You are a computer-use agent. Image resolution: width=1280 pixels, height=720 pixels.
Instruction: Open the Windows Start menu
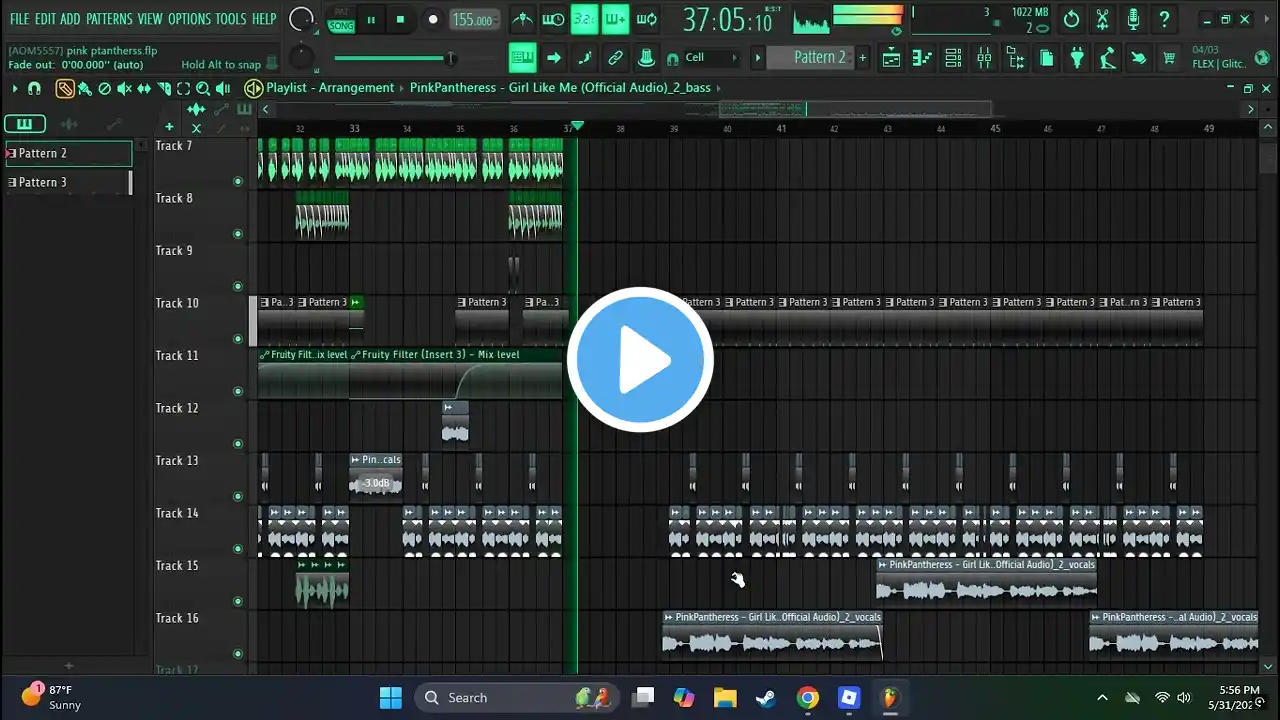(391, 697)
